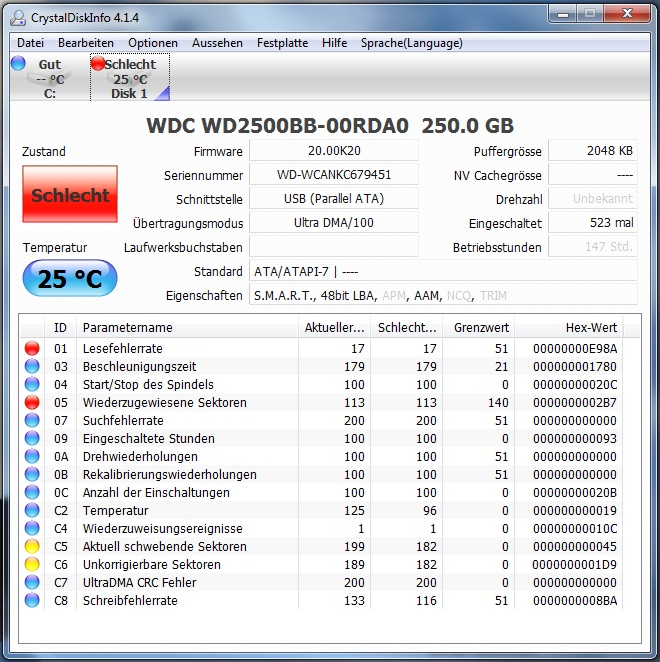
Task: Click the Puffergrösse field 2048 KB
Action: (593, 151)
